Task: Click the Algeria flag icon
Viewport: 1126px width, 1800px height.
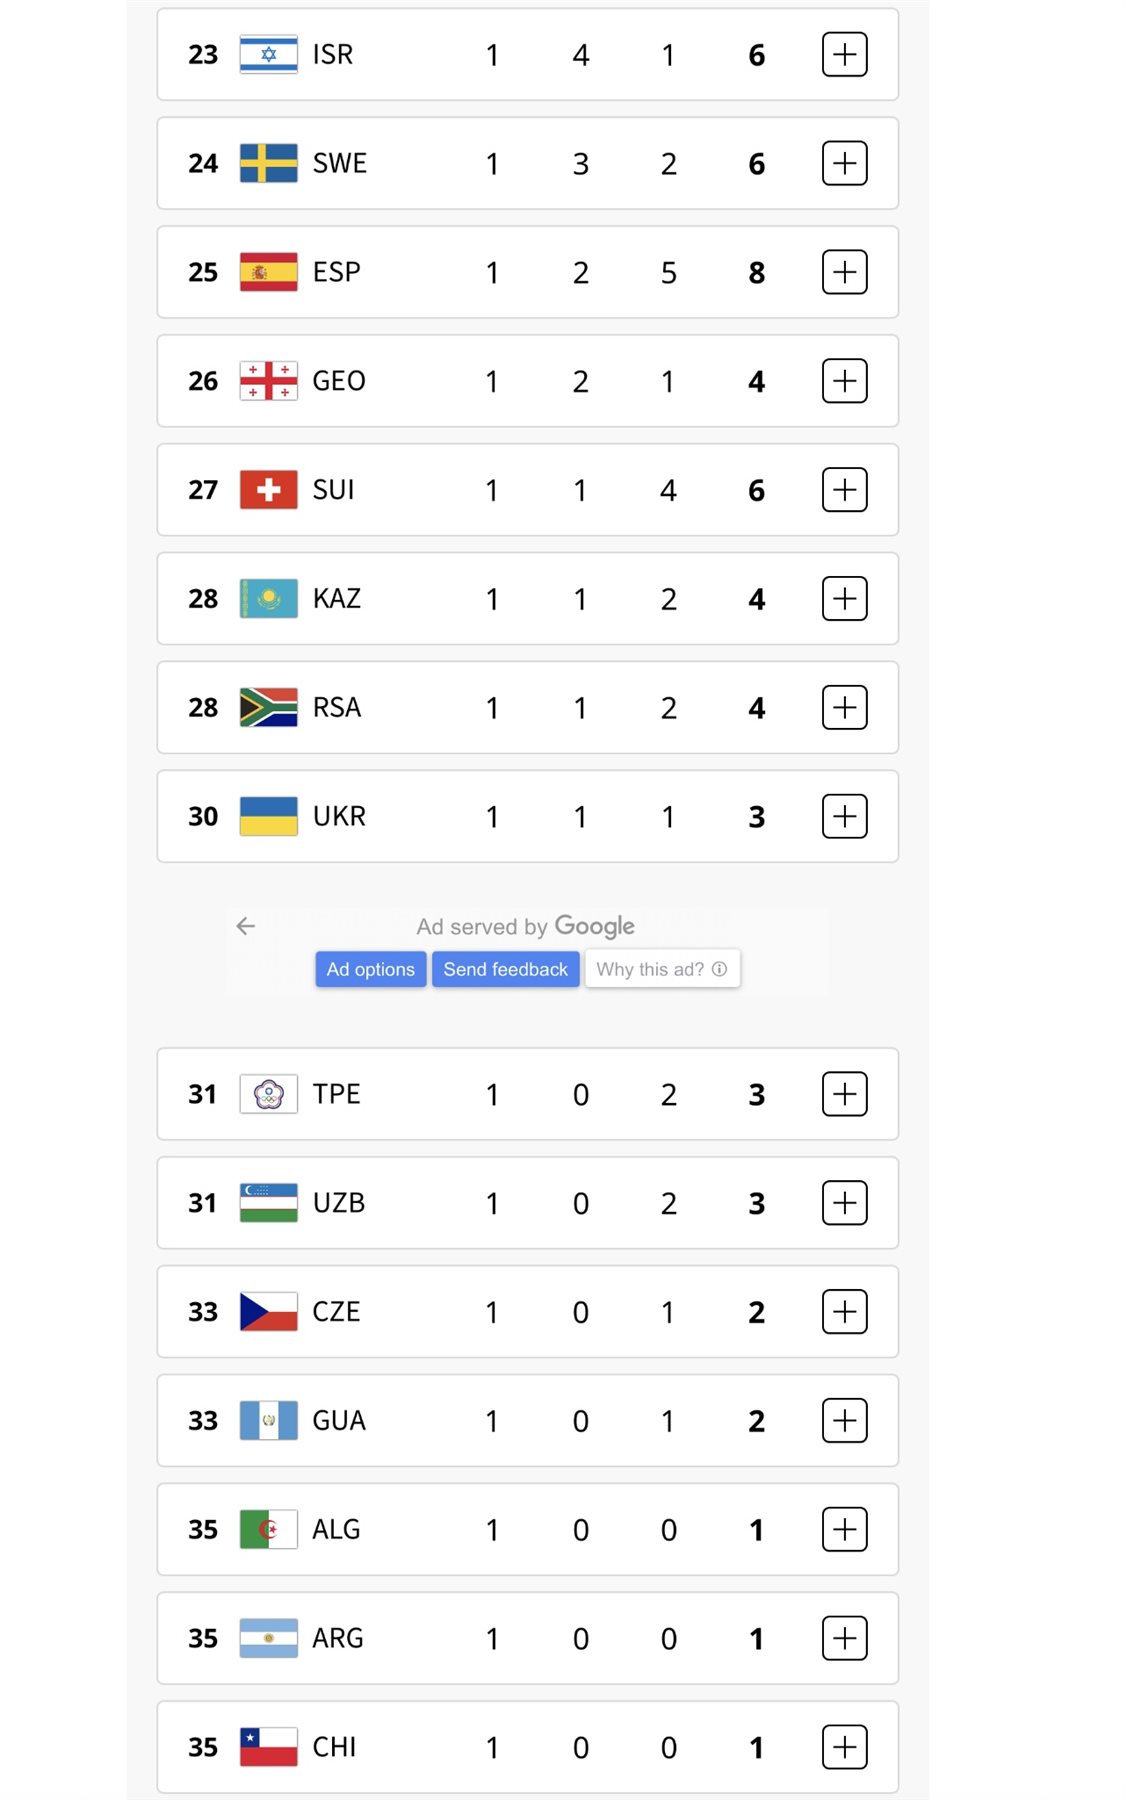Action: tap(268, 1530)
